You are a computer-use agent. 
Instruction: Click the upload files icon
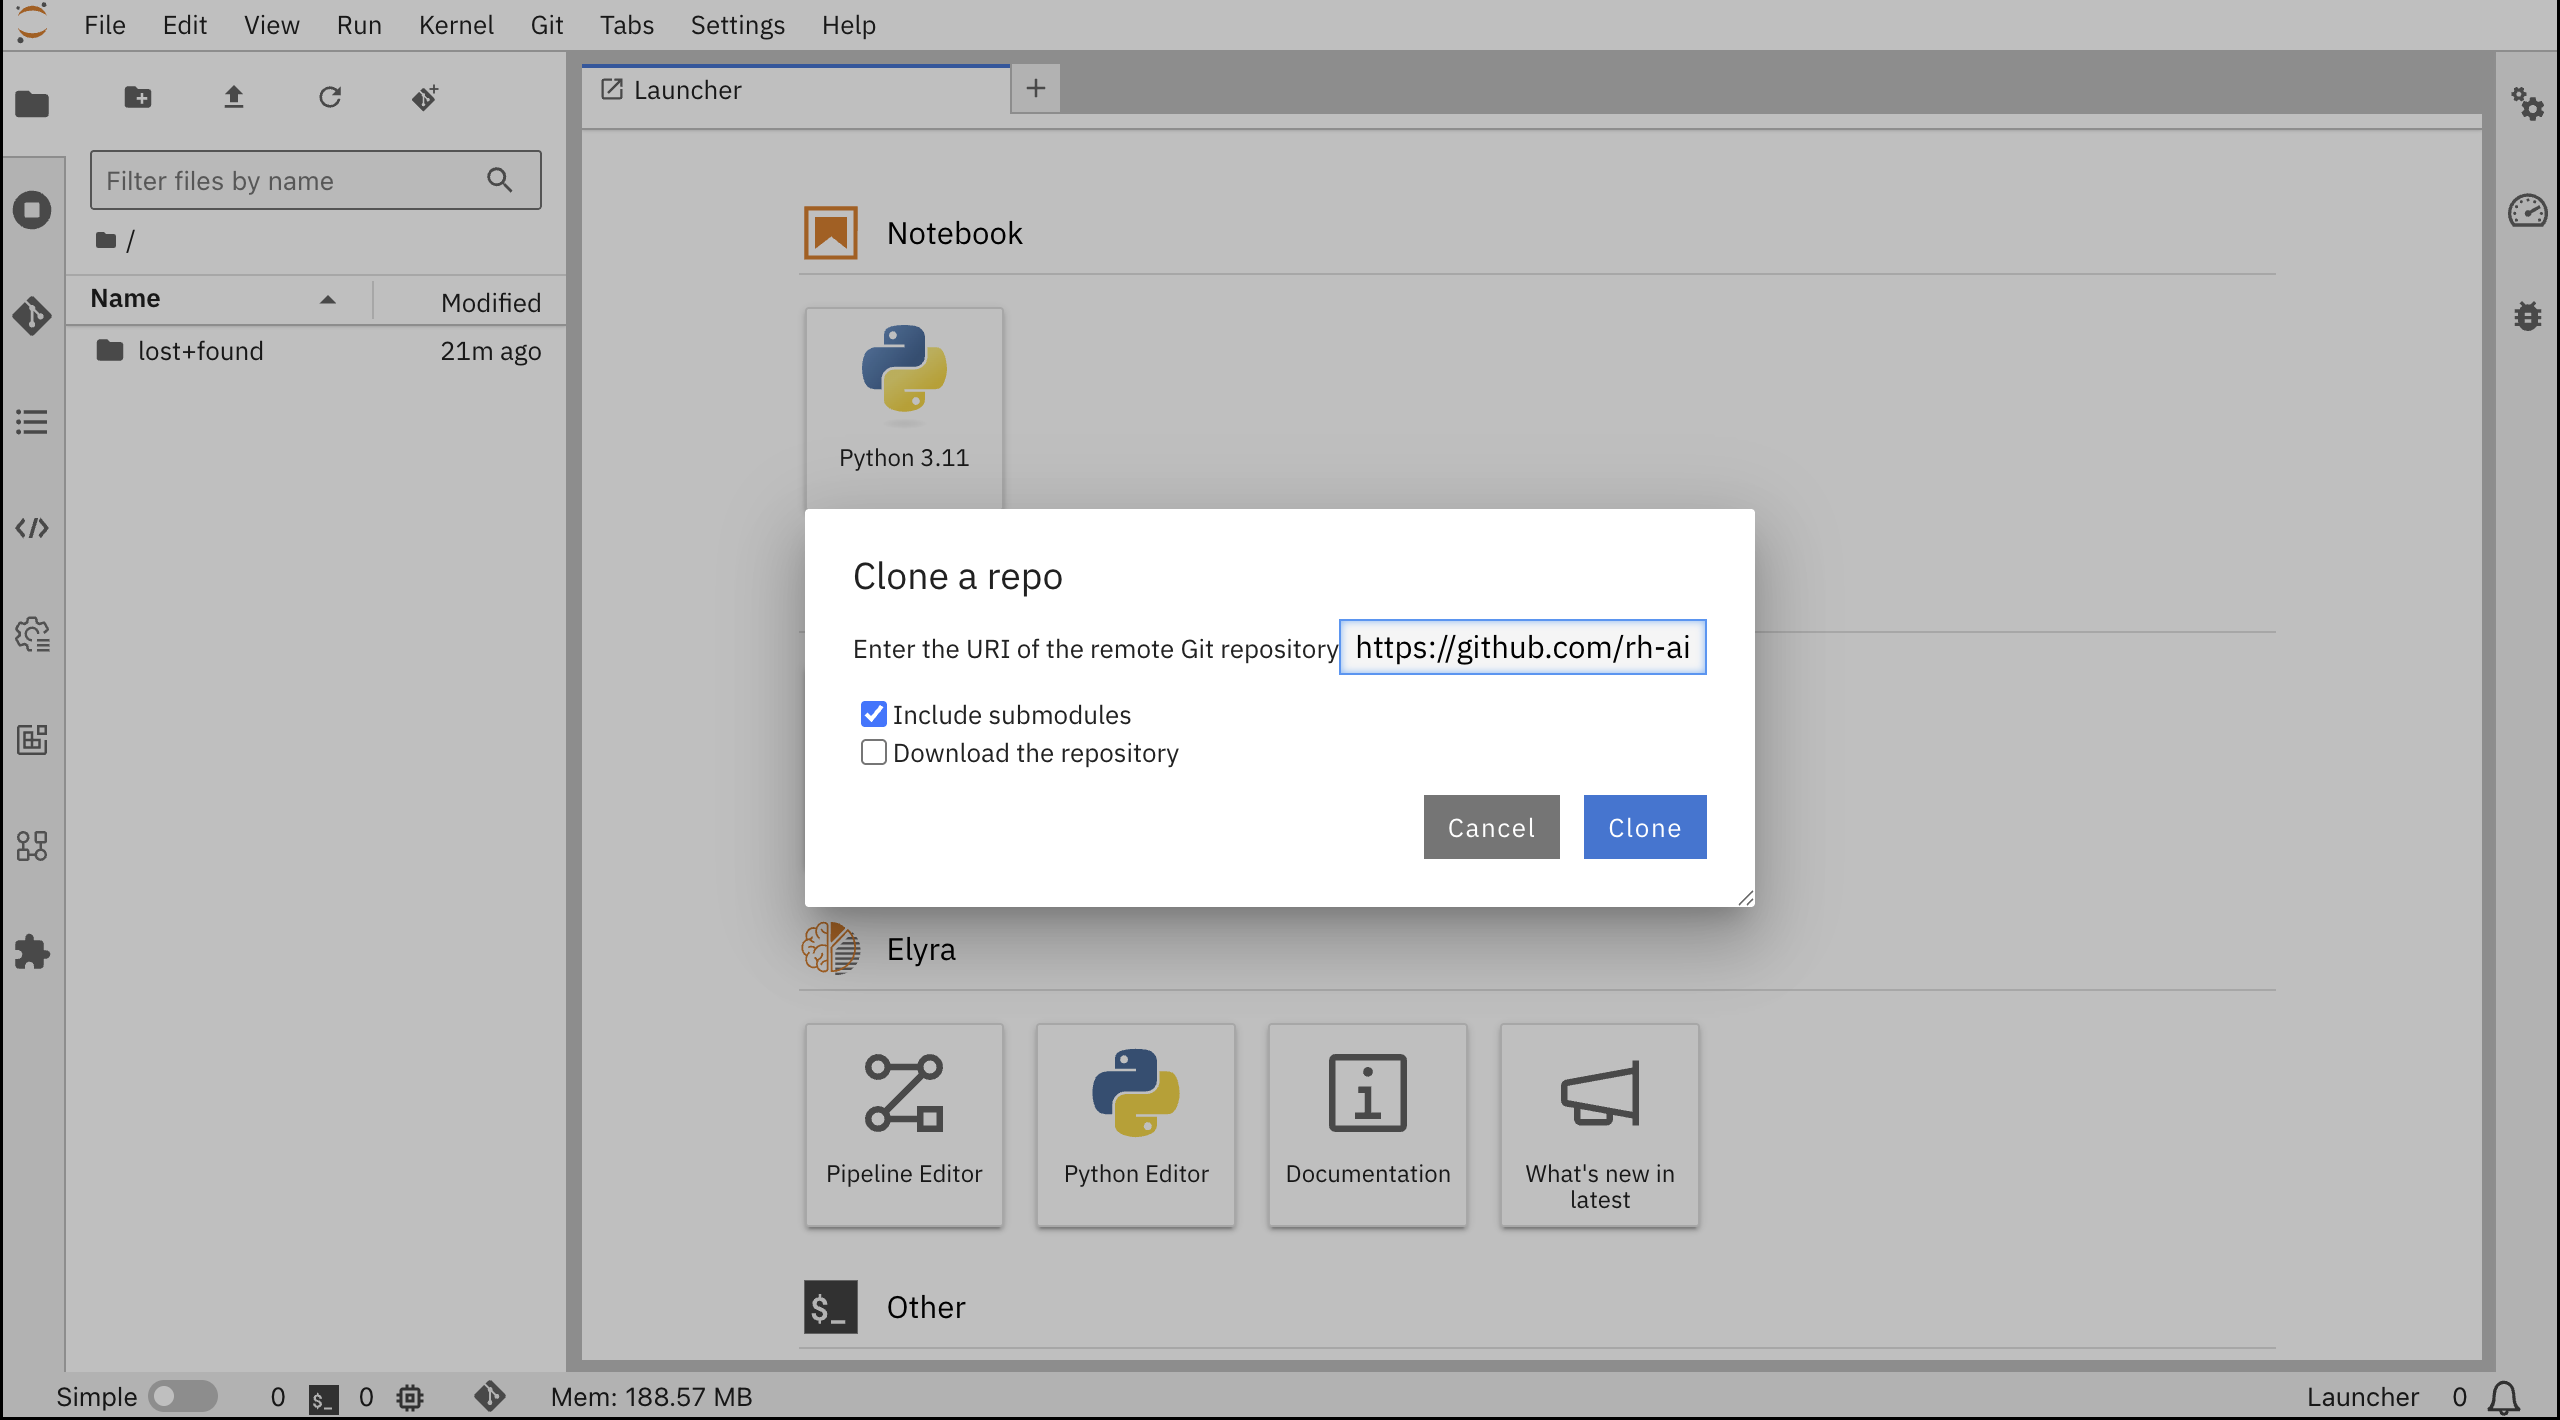point(233,98)
